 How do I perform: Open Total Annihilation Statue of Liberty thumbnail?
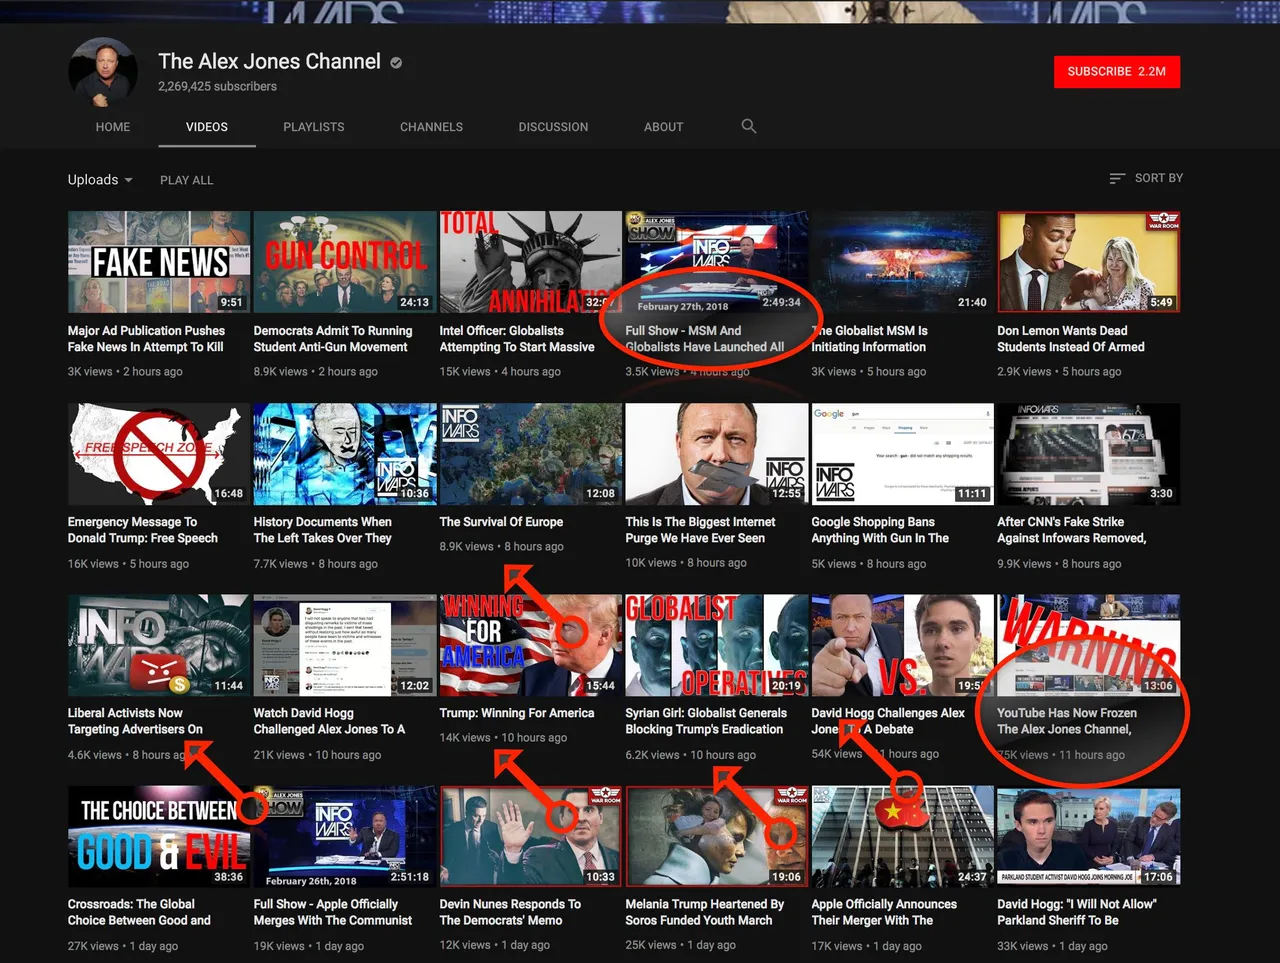click(x=531, y=262)
